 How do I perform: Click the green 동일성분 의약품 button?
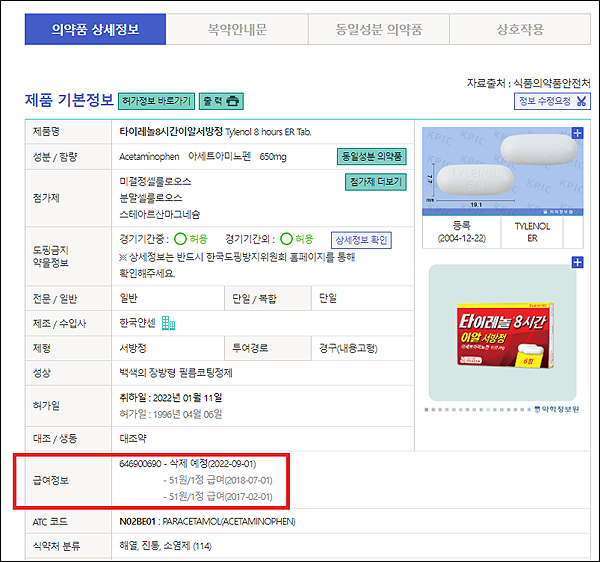click(372, 156)
